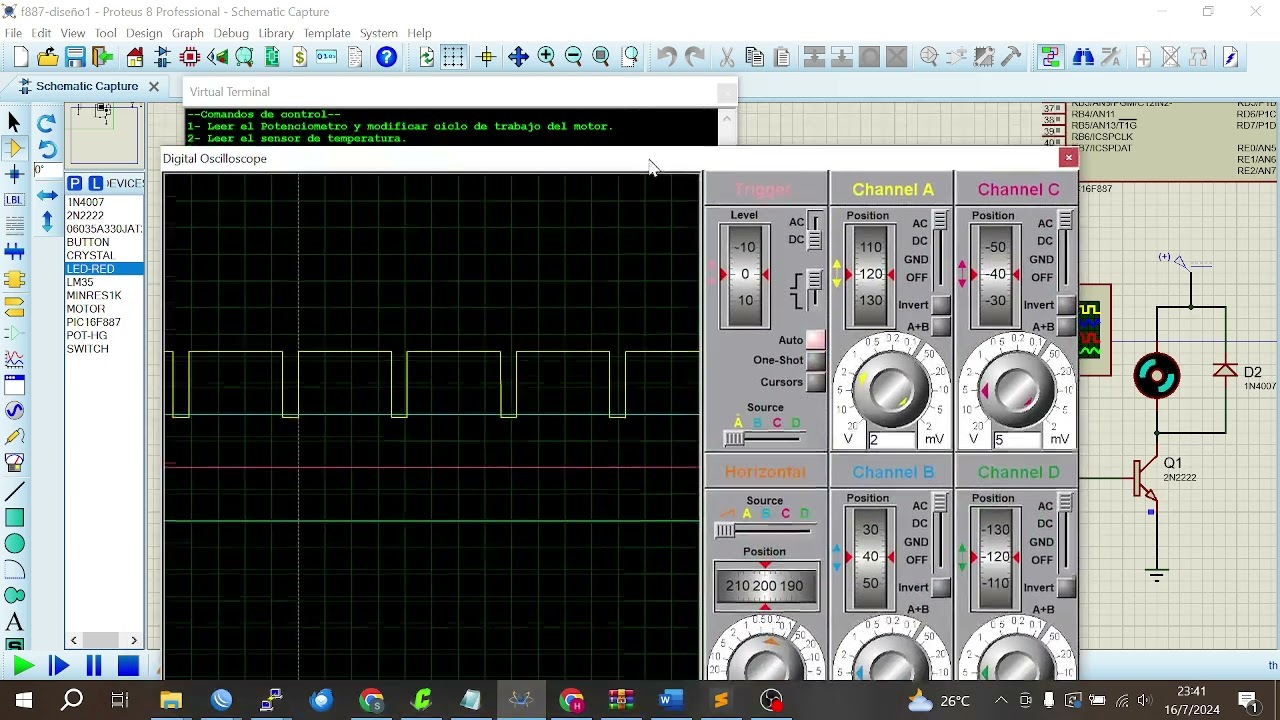Open the Design Explorer toolbar icon
The image size is (1280, 720).
click(x=272, y=57)
